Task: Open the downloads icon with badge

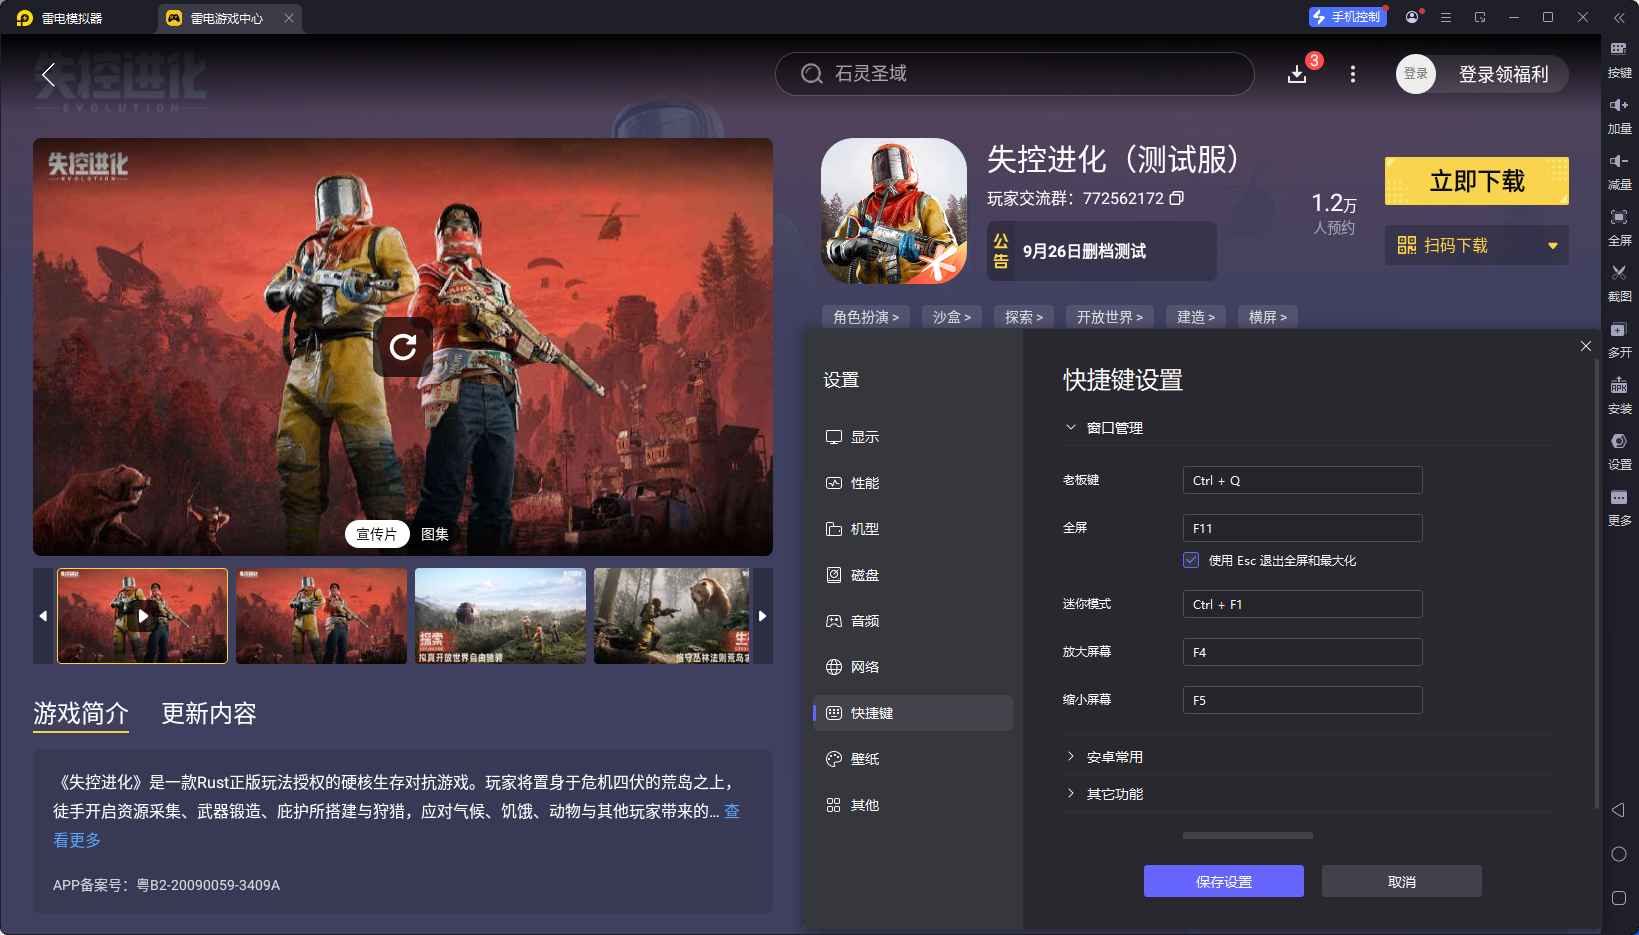Action: (x=1297, y=74)
